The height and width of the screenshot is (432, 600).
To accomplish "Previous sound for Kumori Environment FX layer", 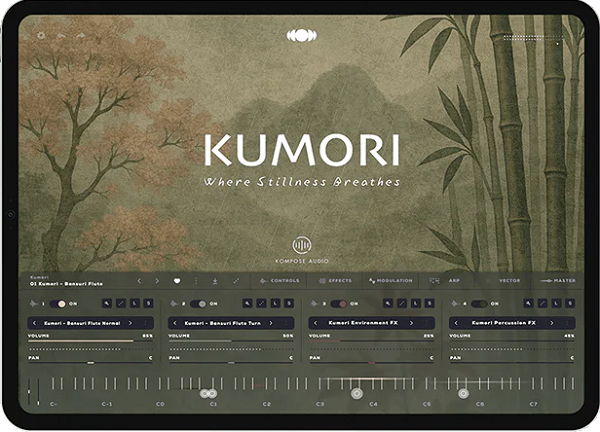I will pos(315,323).
